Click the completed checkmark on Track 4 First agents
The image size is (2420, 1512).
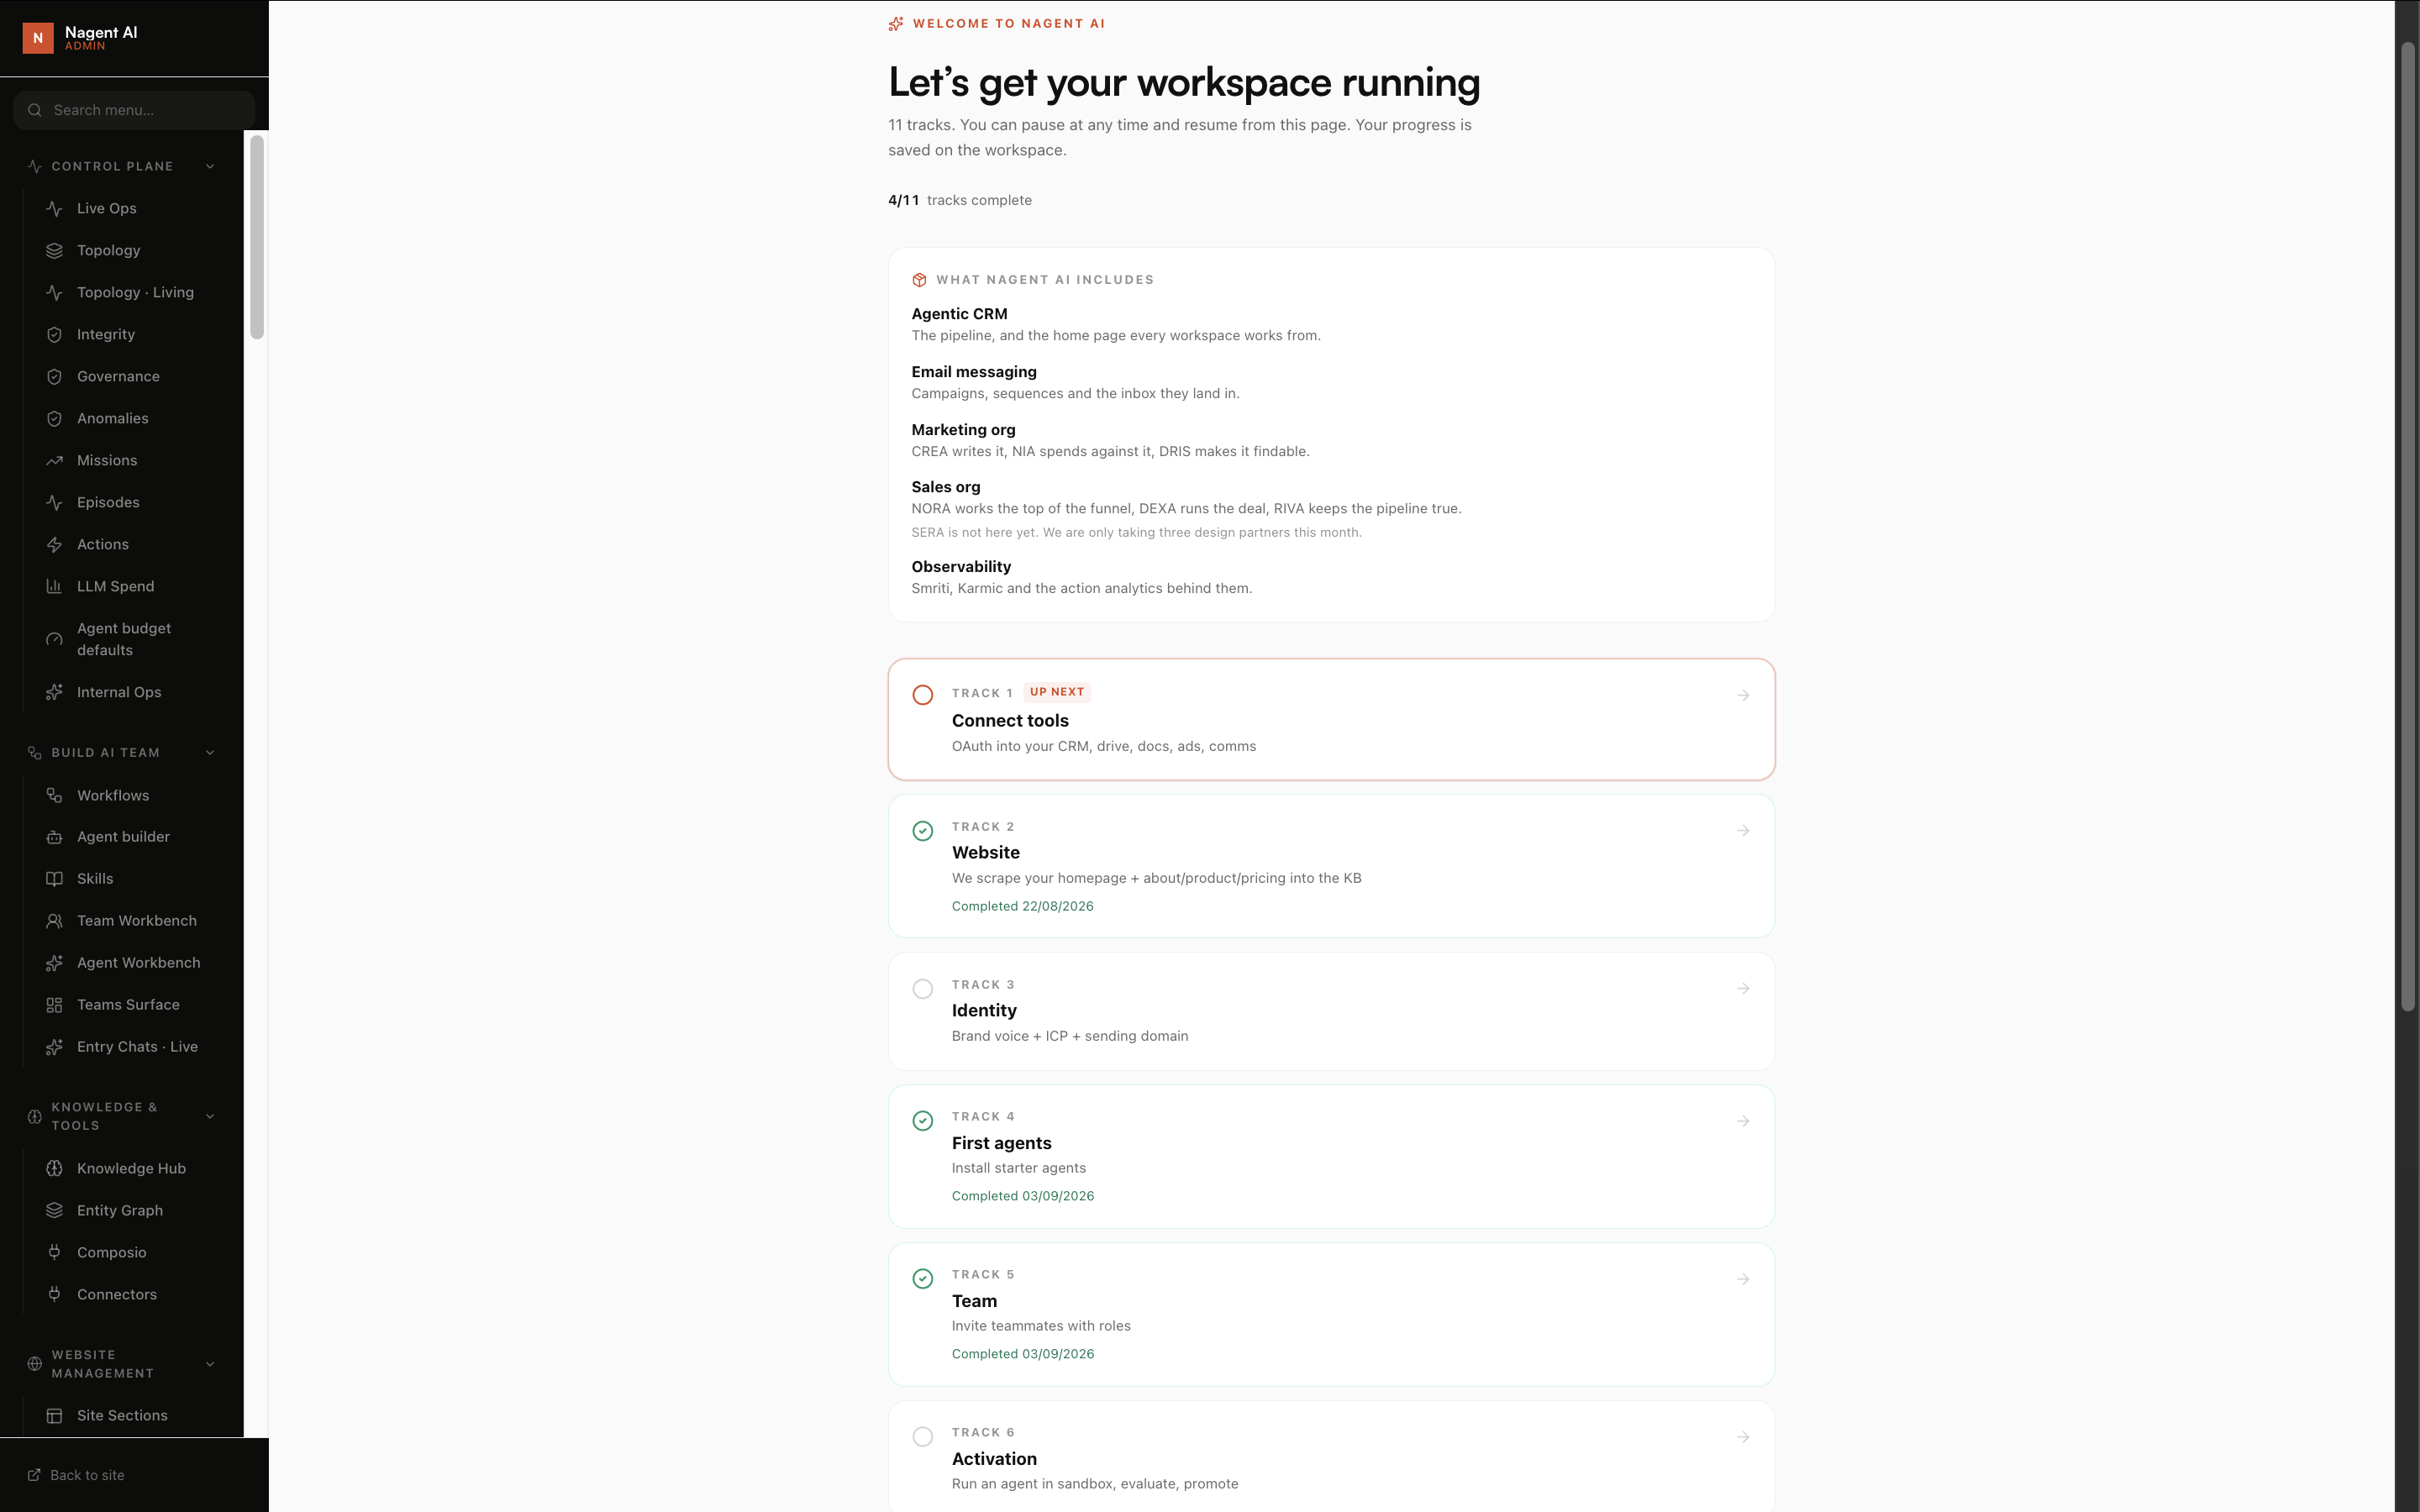coord(923,1121)
